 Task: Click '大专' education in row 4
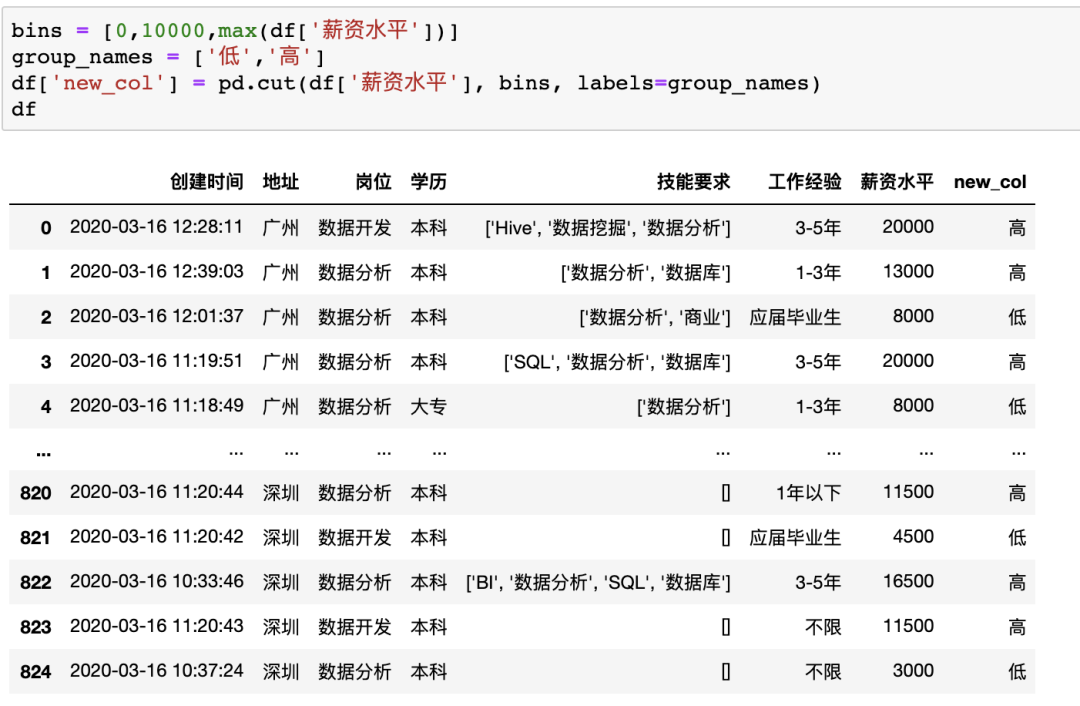(x=428, y=407)
